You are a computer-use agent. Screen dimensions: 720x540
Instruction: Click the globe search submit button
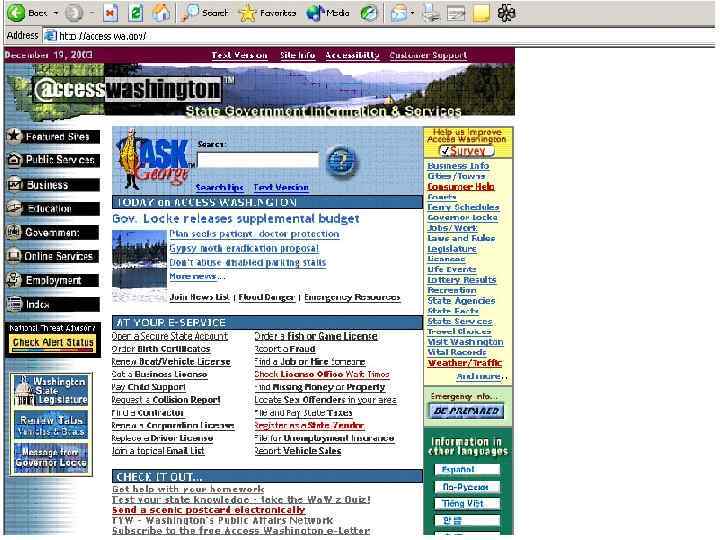pyautogui.click(x=341, y=161)
